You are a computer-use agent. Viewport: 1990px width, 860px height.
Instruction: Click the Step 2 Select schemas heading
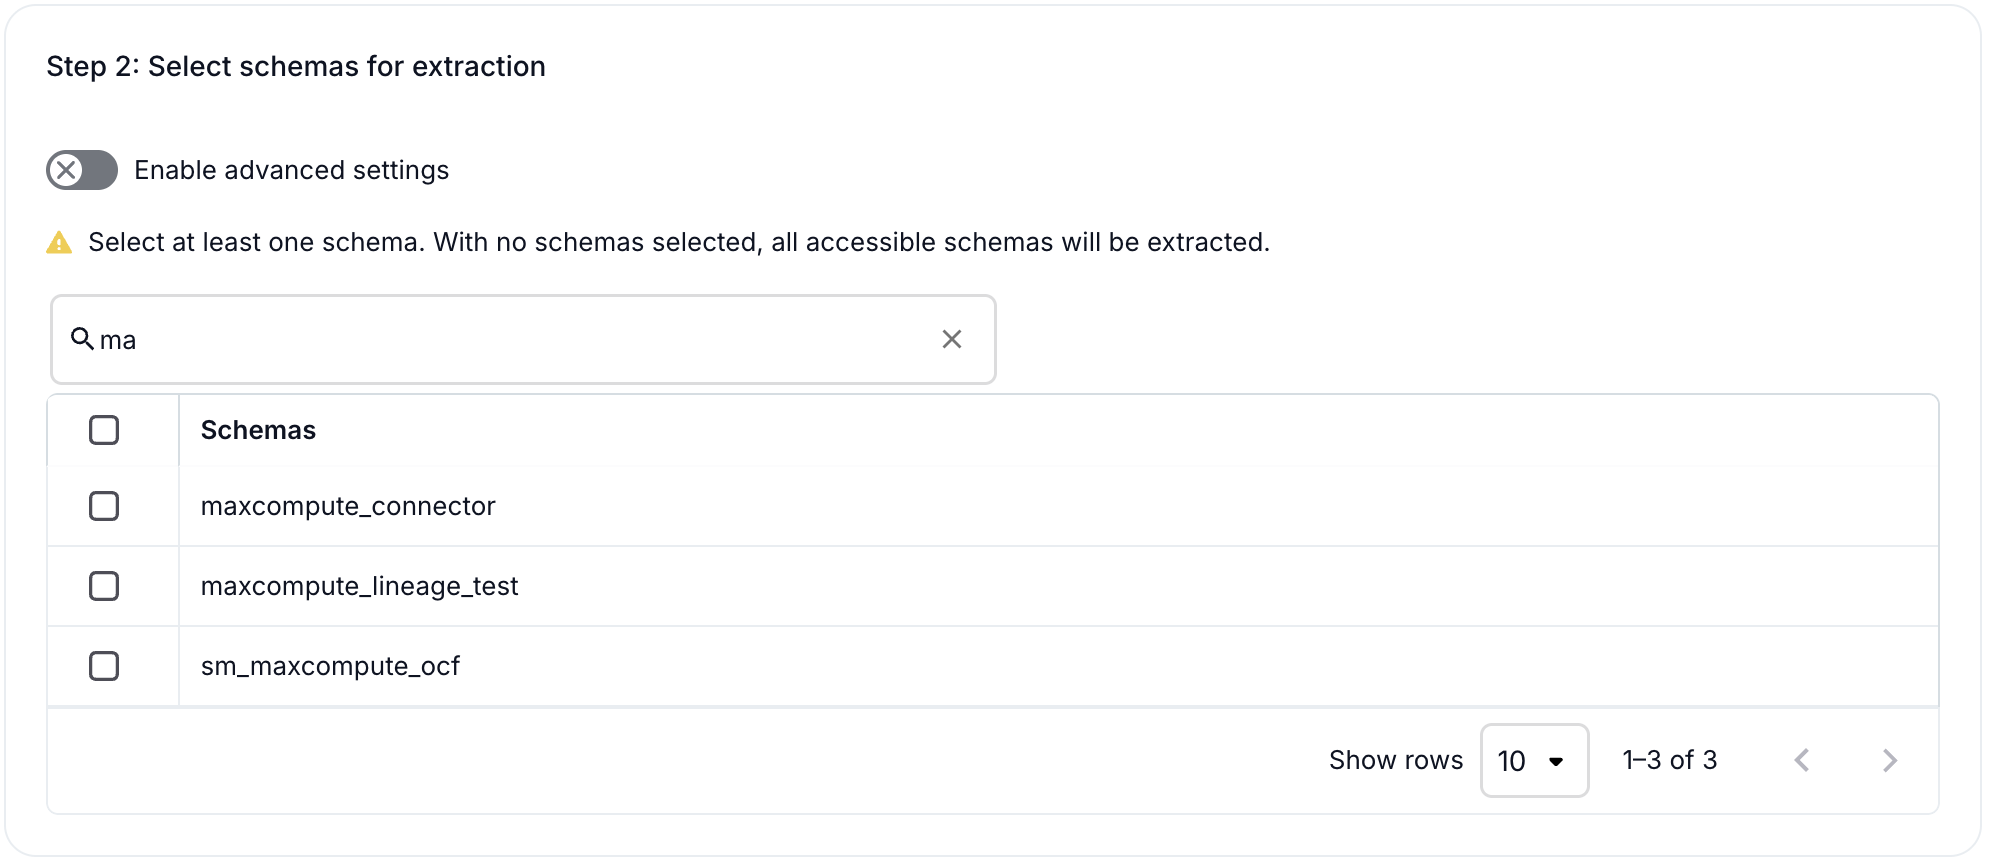pos(296,66)
